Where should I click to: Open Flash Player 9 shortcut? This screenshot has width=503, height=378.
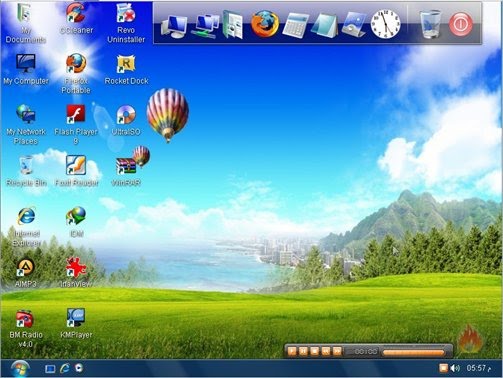[x=76, y=124]
